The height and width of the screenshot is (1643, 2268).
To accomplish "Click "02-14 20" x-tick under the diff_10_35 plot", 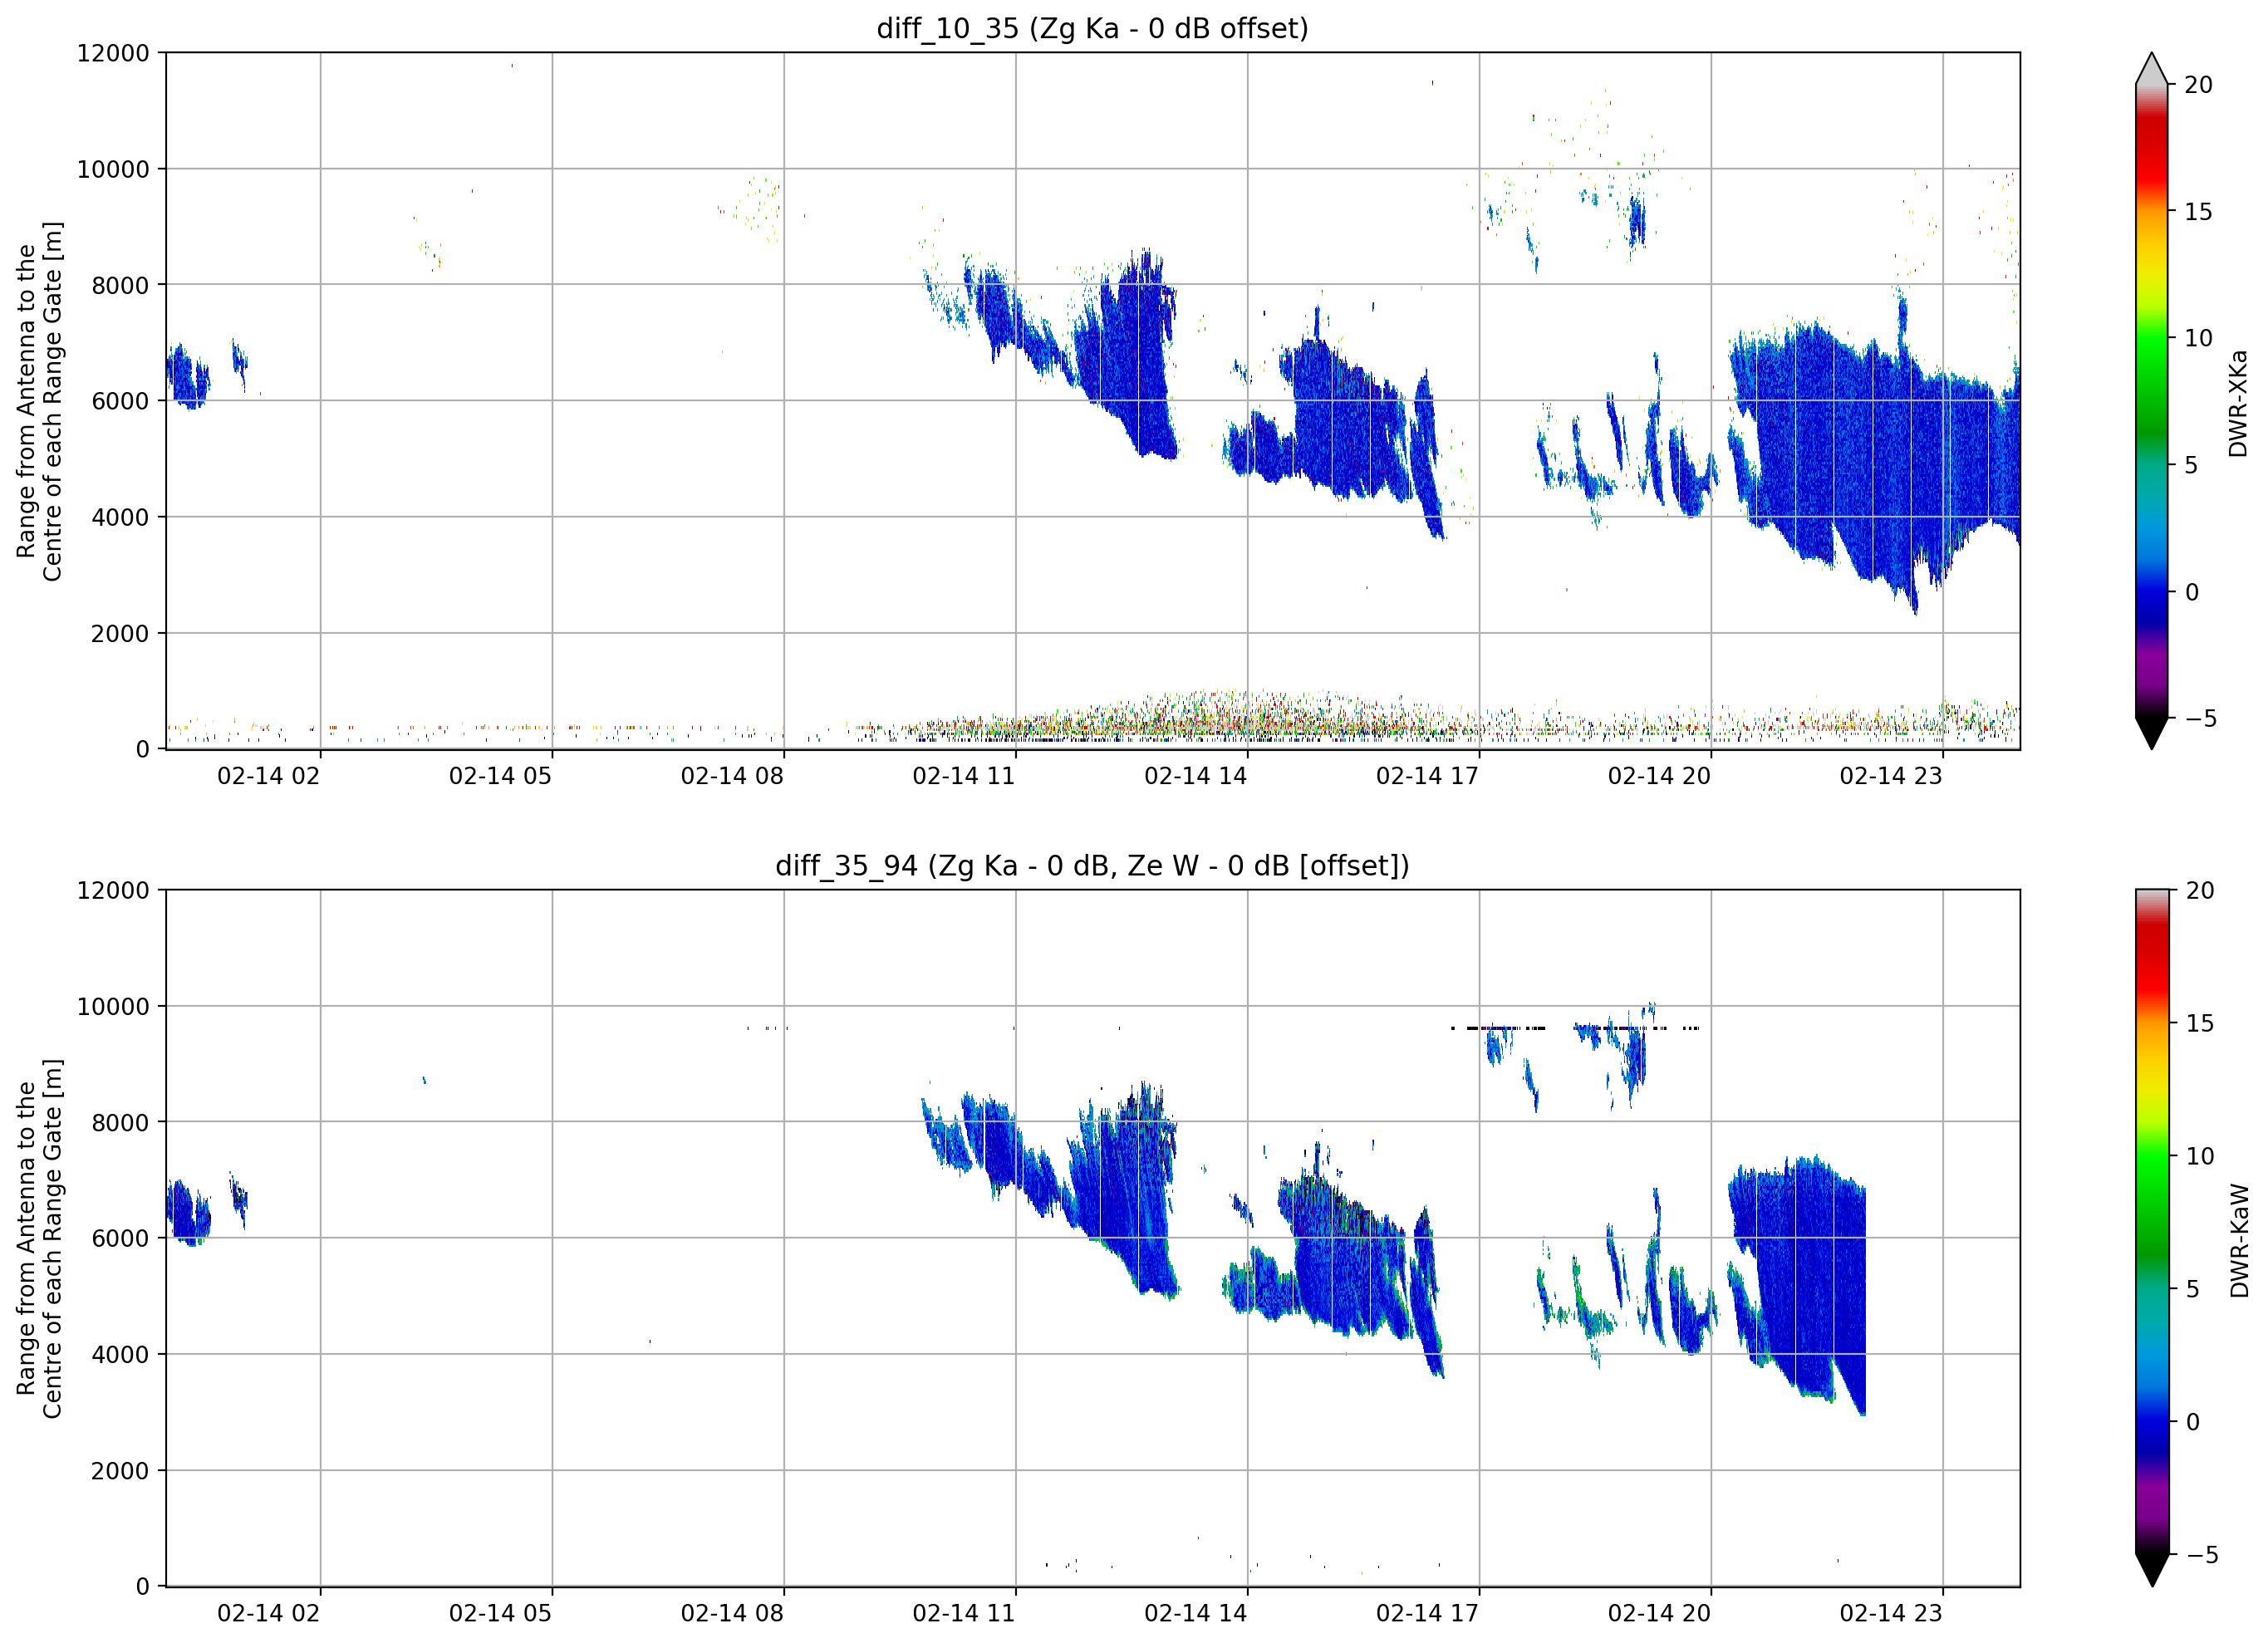I will coord(1659,776).
